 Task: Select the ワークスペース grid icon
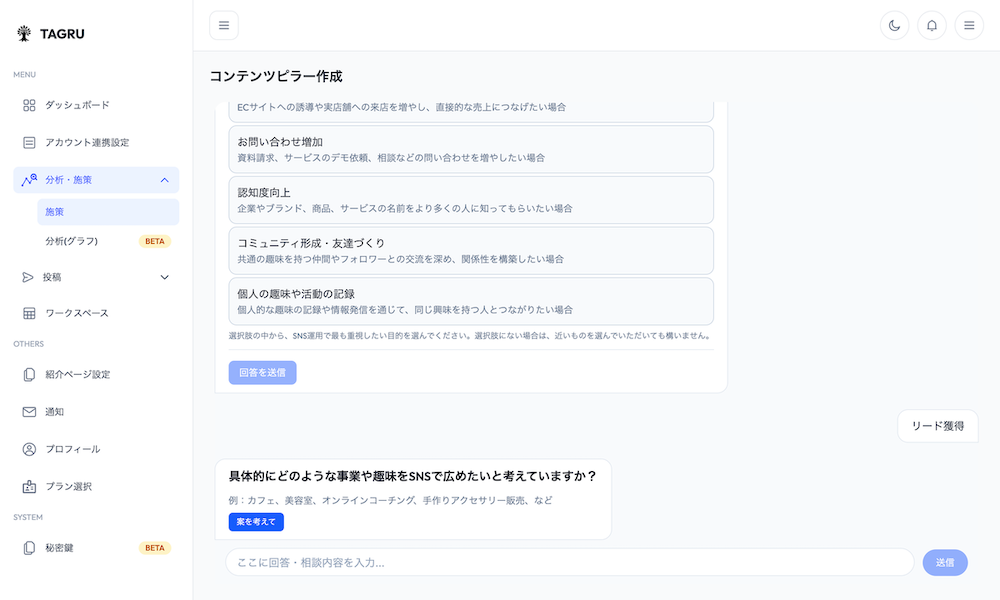pyautogui.click(x=29, y=312)
